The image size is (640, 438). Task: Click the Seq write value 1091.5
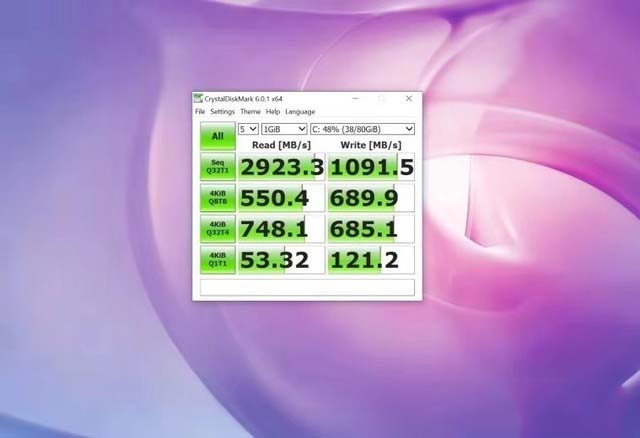tap(371, 167)
